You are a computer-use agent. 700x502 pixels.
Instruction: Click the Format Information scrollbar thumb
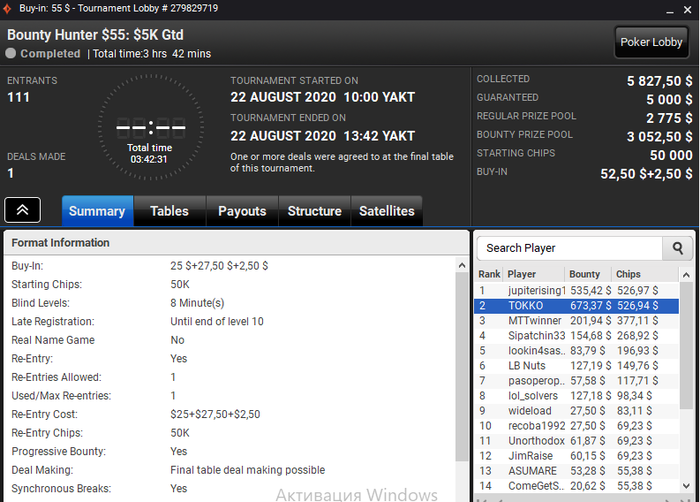(462, 366)
